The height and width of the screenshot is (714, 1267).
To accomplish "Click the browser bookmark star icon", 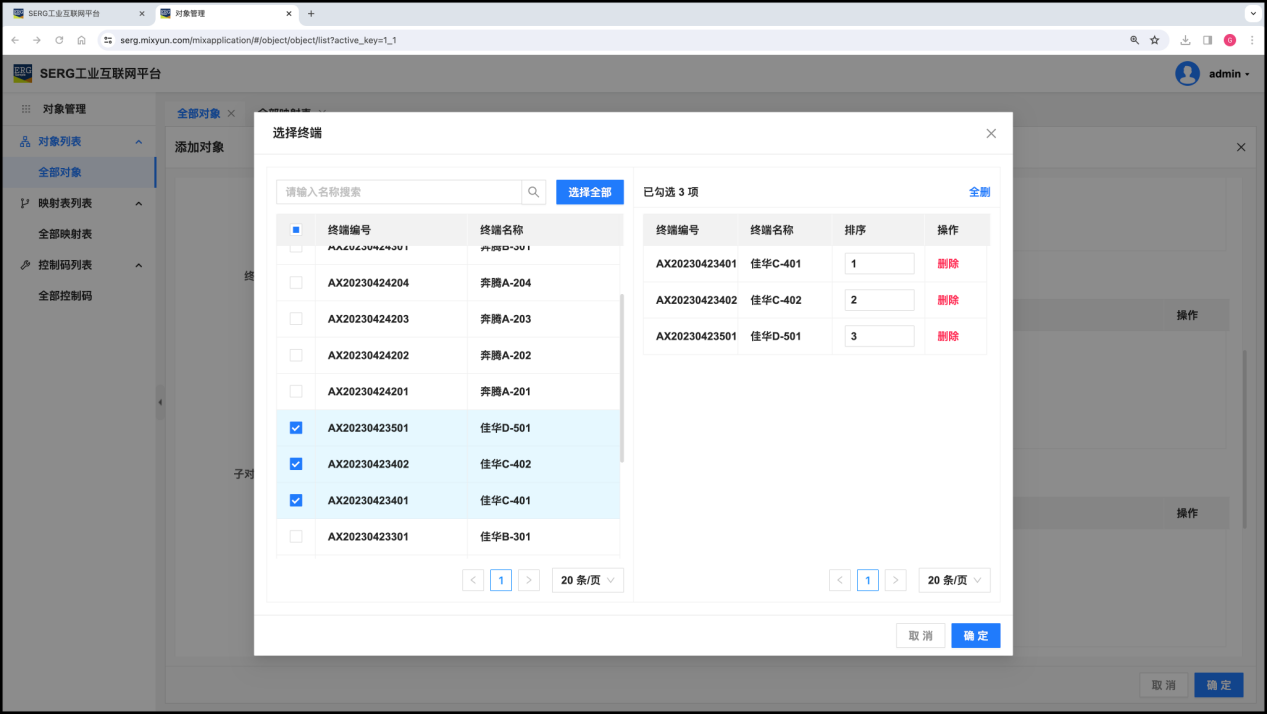I will tap(1154, 40).
